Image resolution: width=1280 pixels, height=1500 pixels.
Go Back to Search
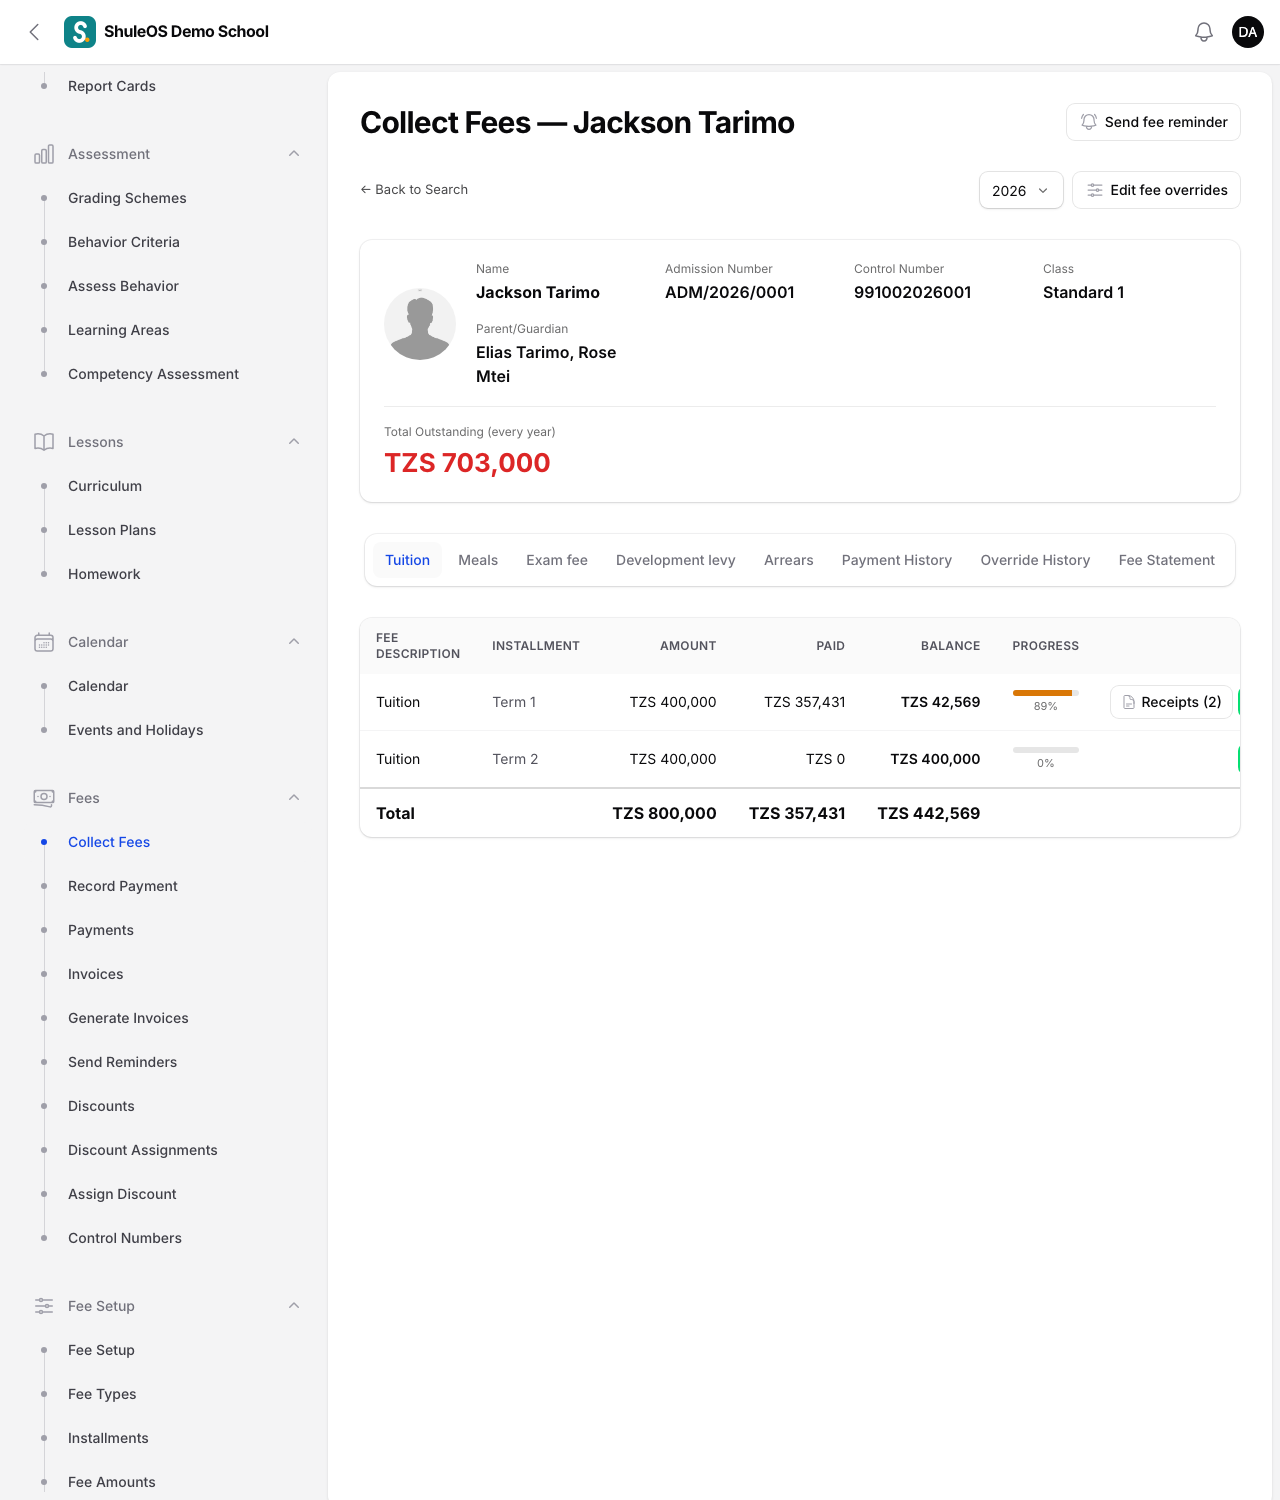coord(414,189)
